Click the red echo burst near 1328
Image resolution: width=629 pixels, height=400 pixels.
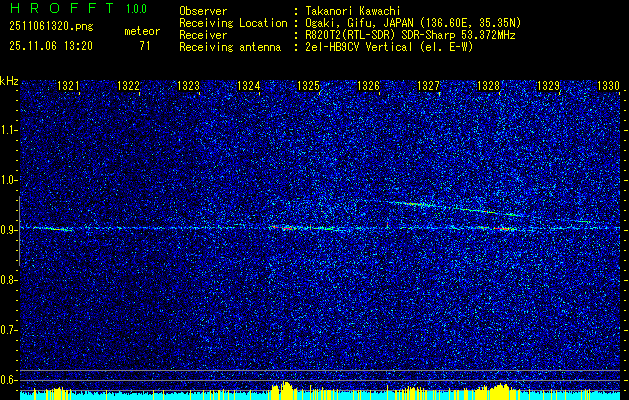[505, 229]
